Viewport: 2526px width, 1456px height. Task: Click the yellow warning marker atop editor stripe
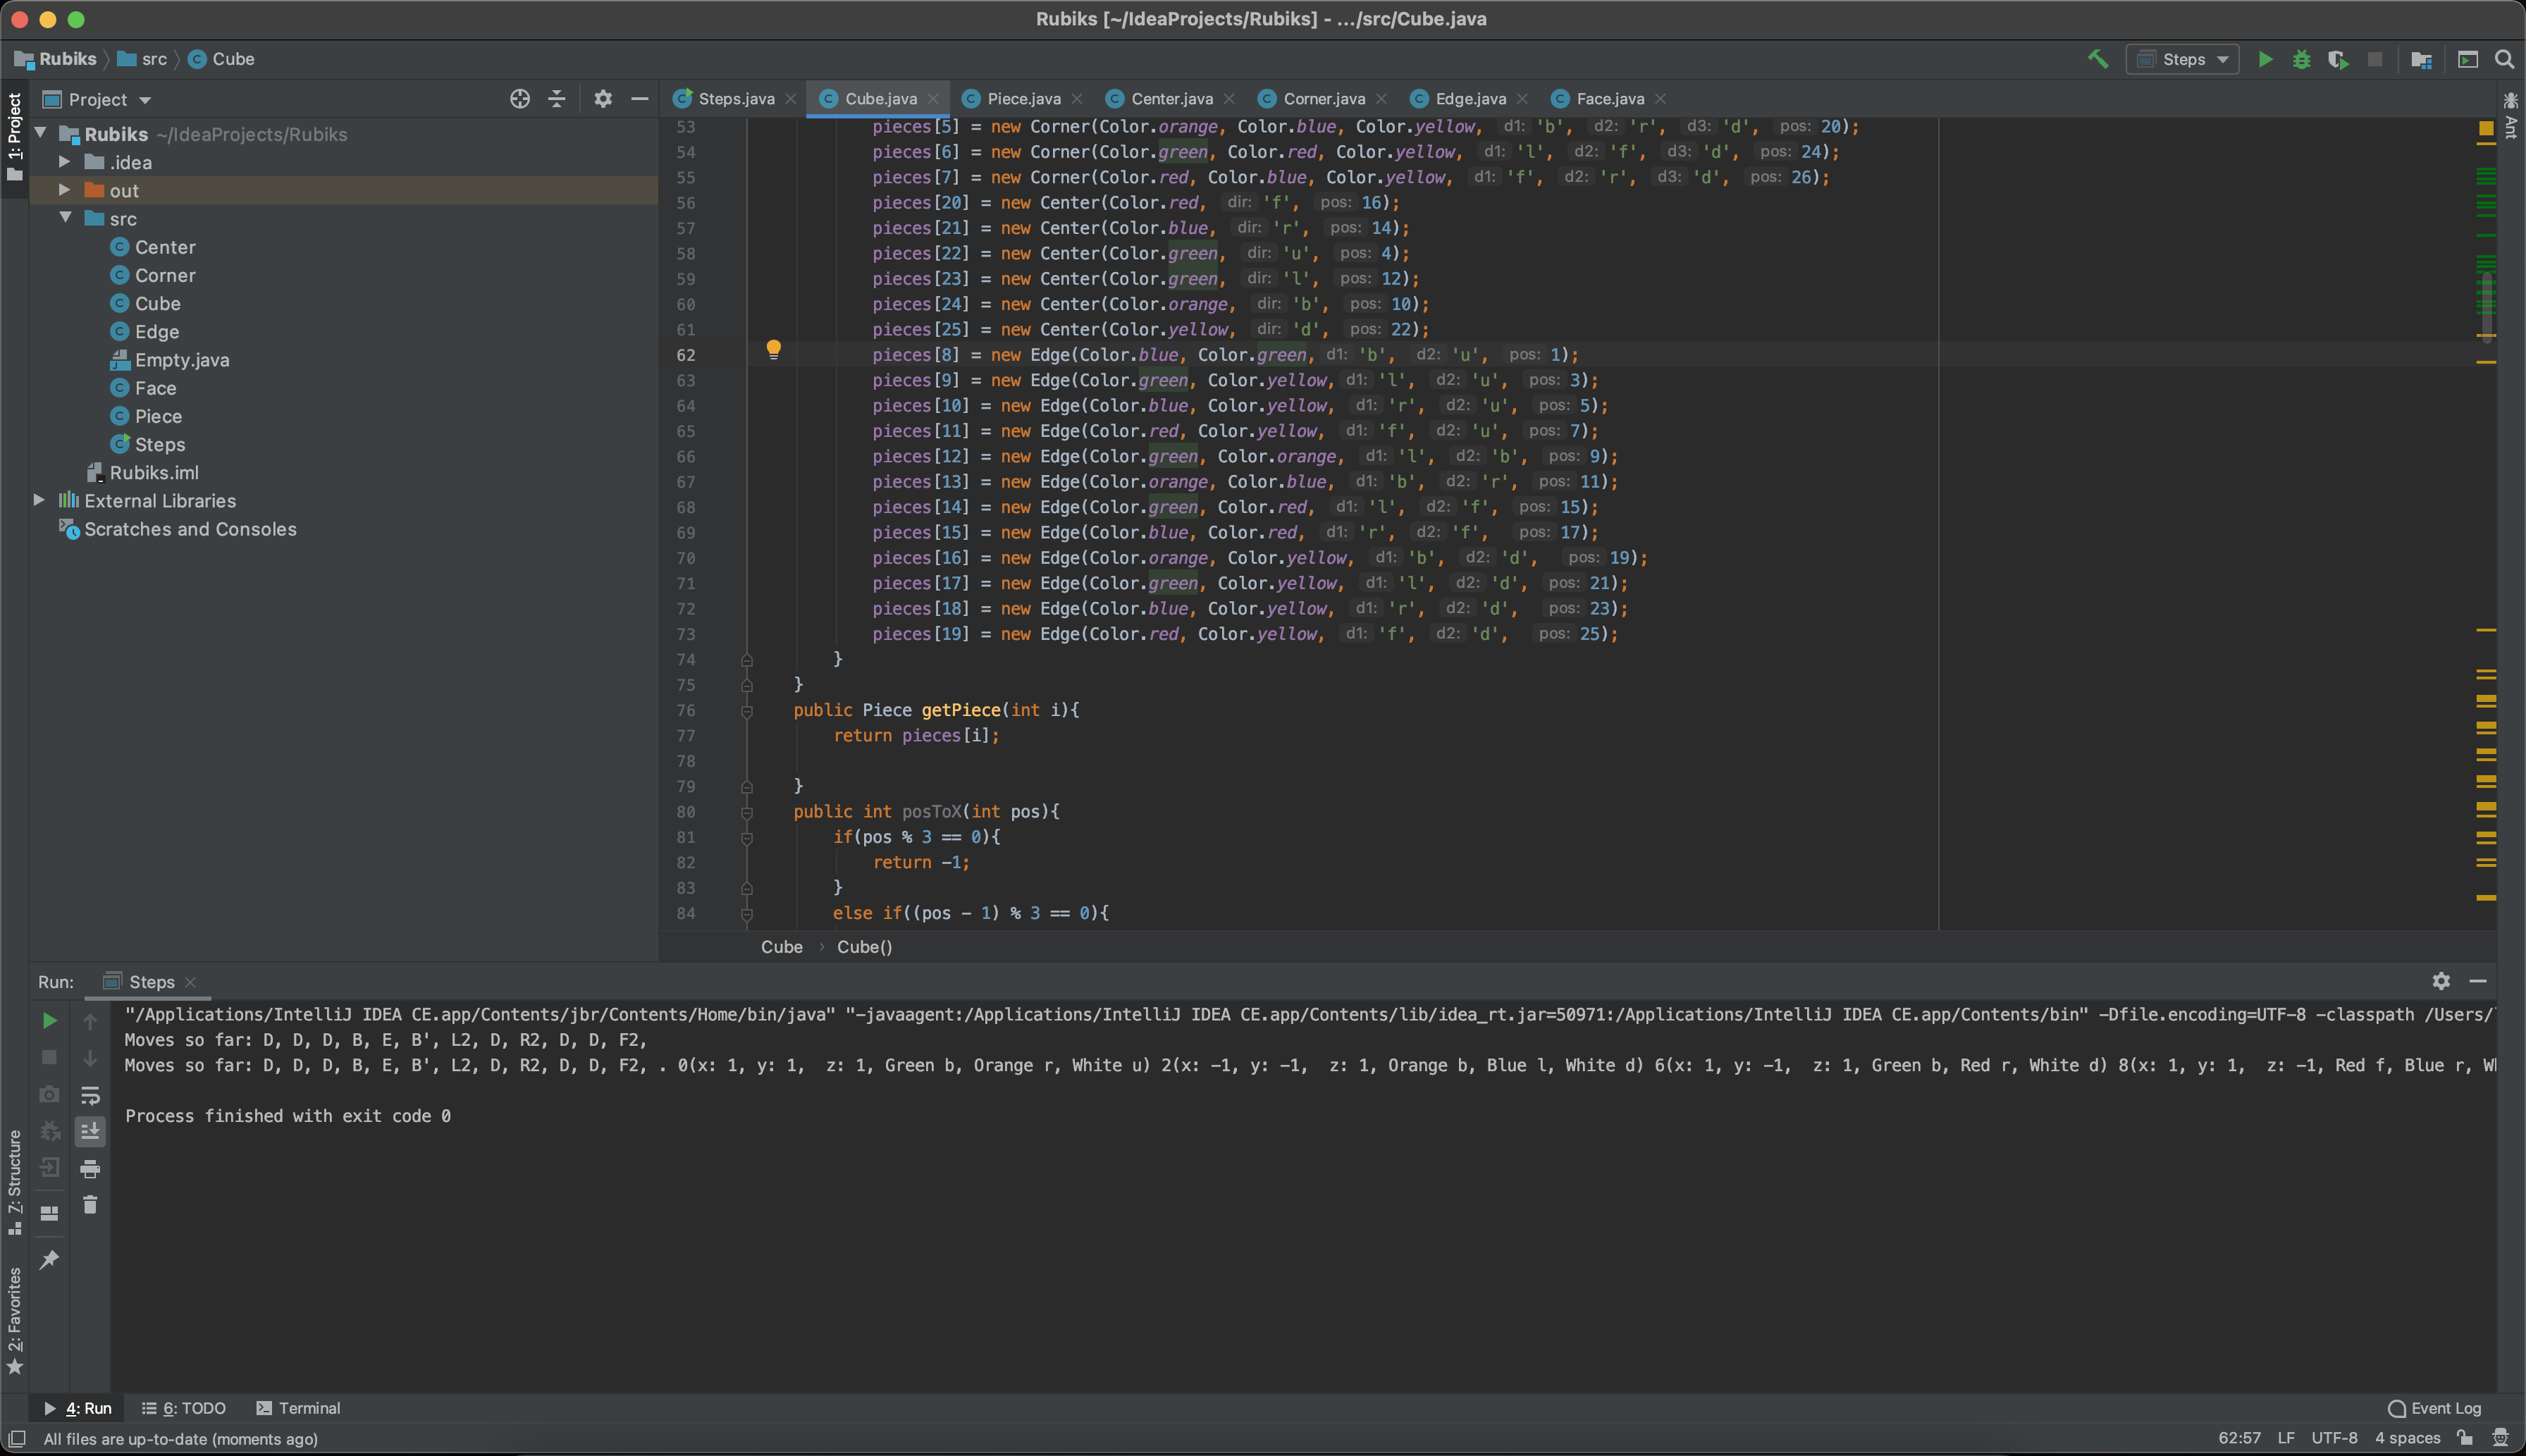coord(2486,128)
